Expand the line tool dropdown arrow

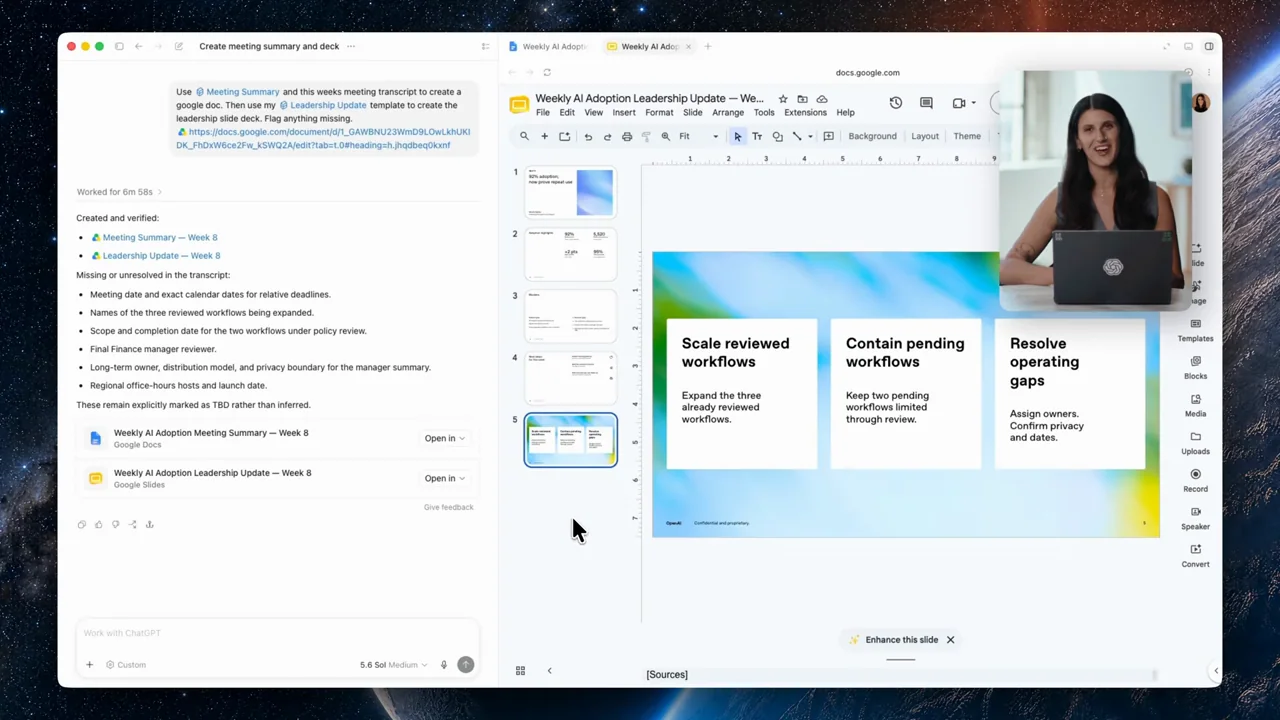(810, 136)
